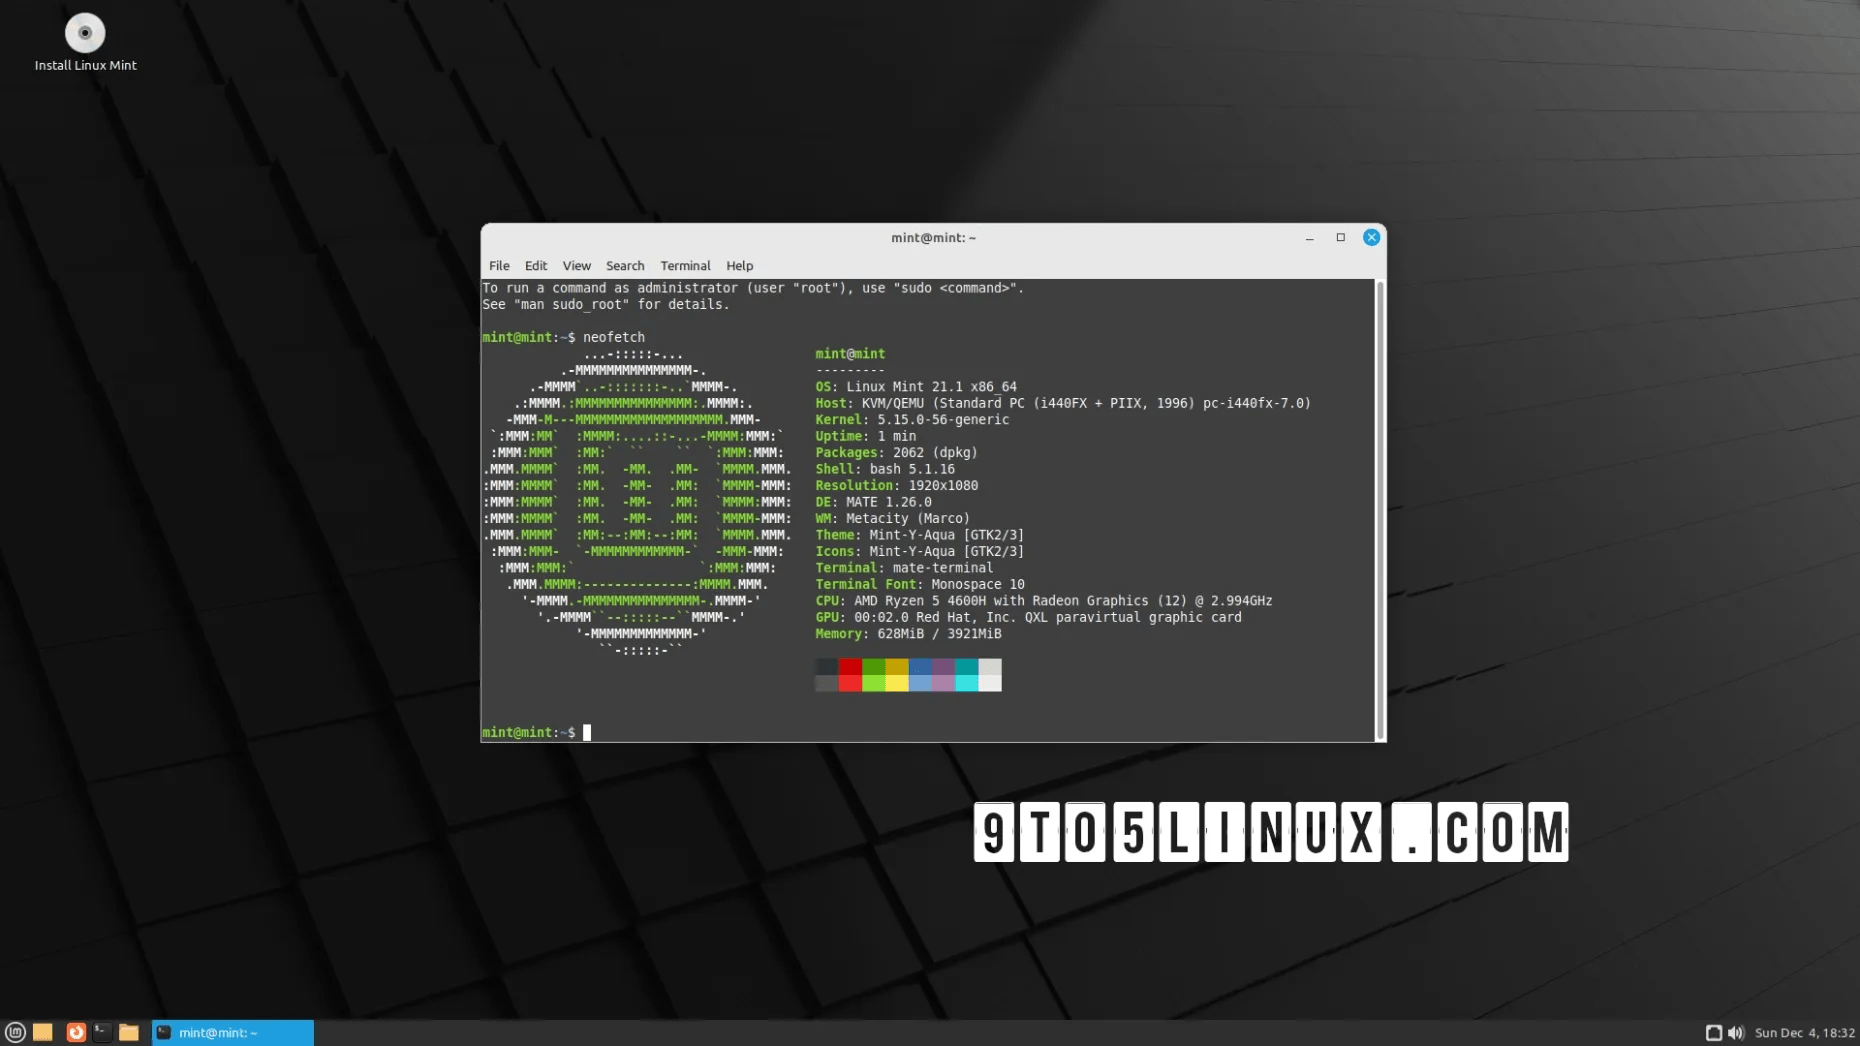Viewport: 1860px width, 1046px height.
Task: Open the clock showing Sun Dec 4, 18:32
Action: [x=1804, y=1032]
